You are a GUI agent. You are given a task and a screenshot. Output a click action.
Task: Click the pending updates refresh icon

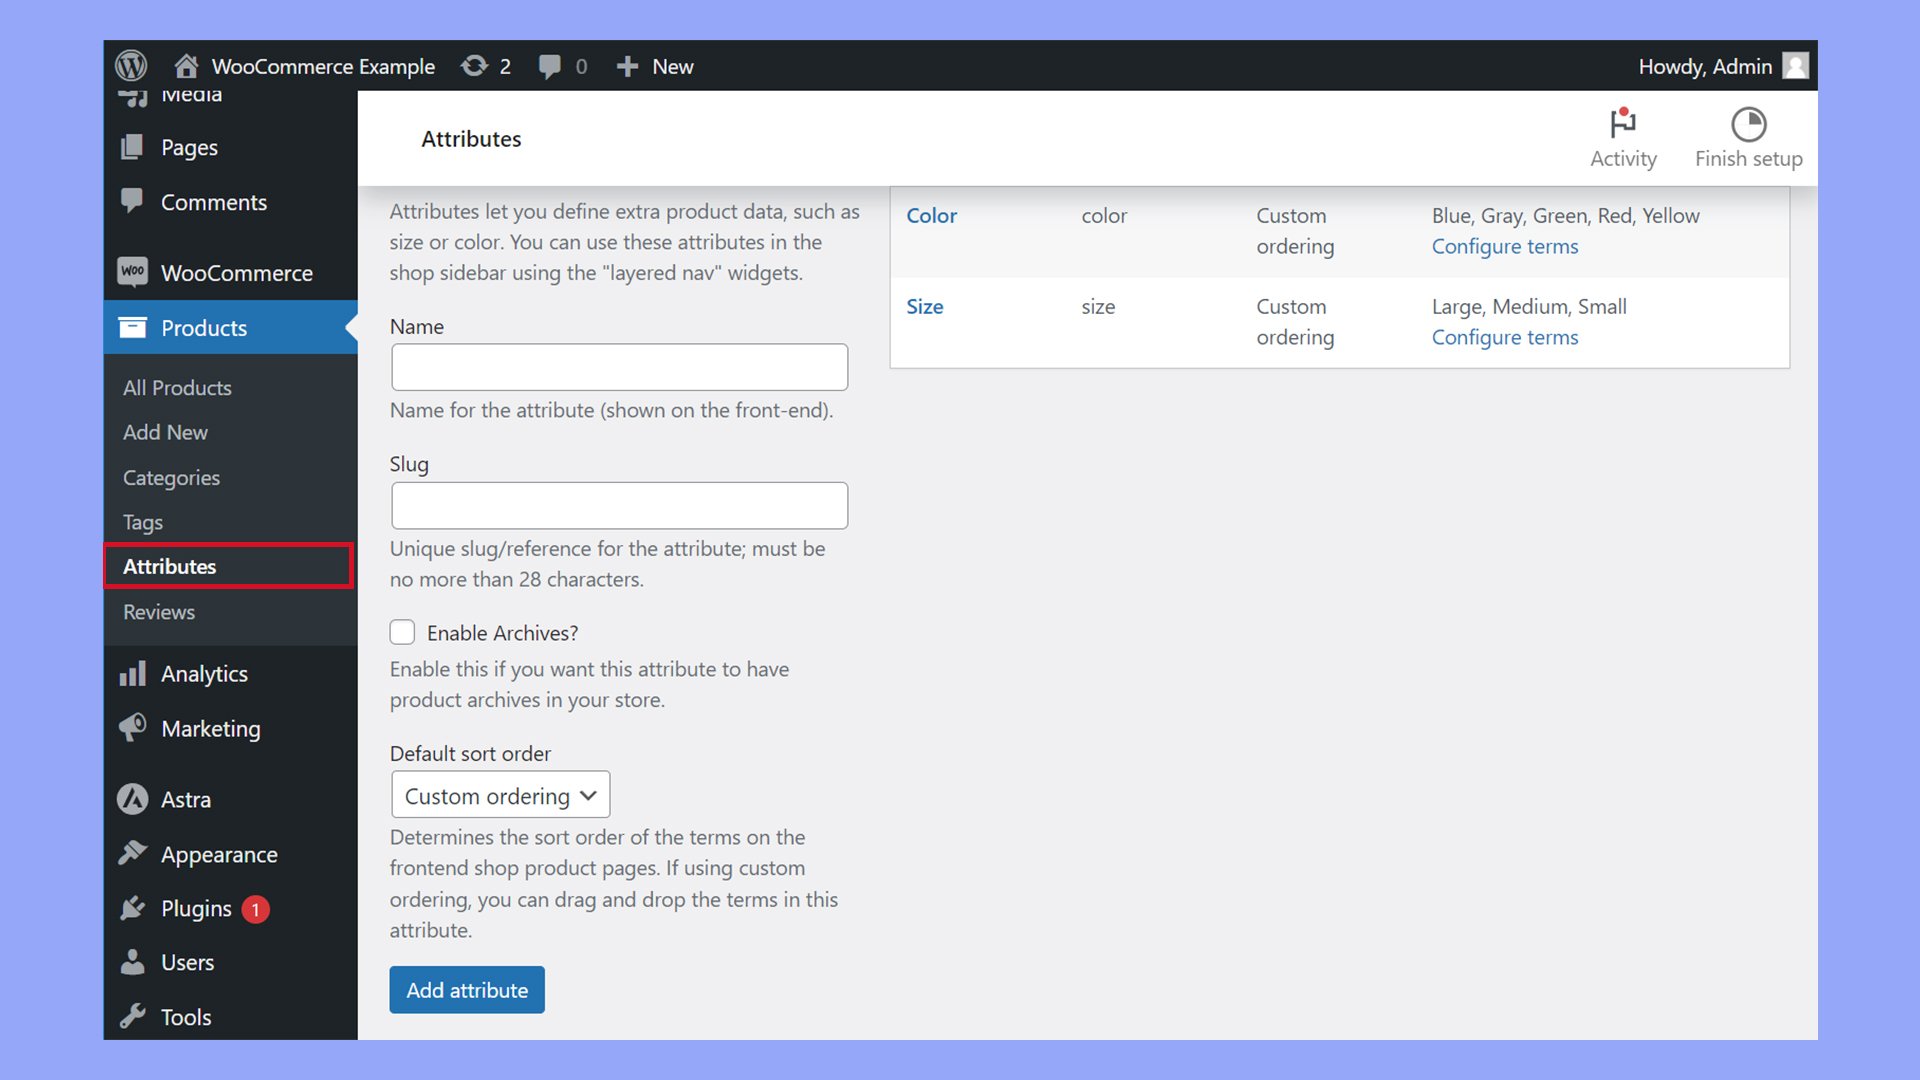pos(475,66)
